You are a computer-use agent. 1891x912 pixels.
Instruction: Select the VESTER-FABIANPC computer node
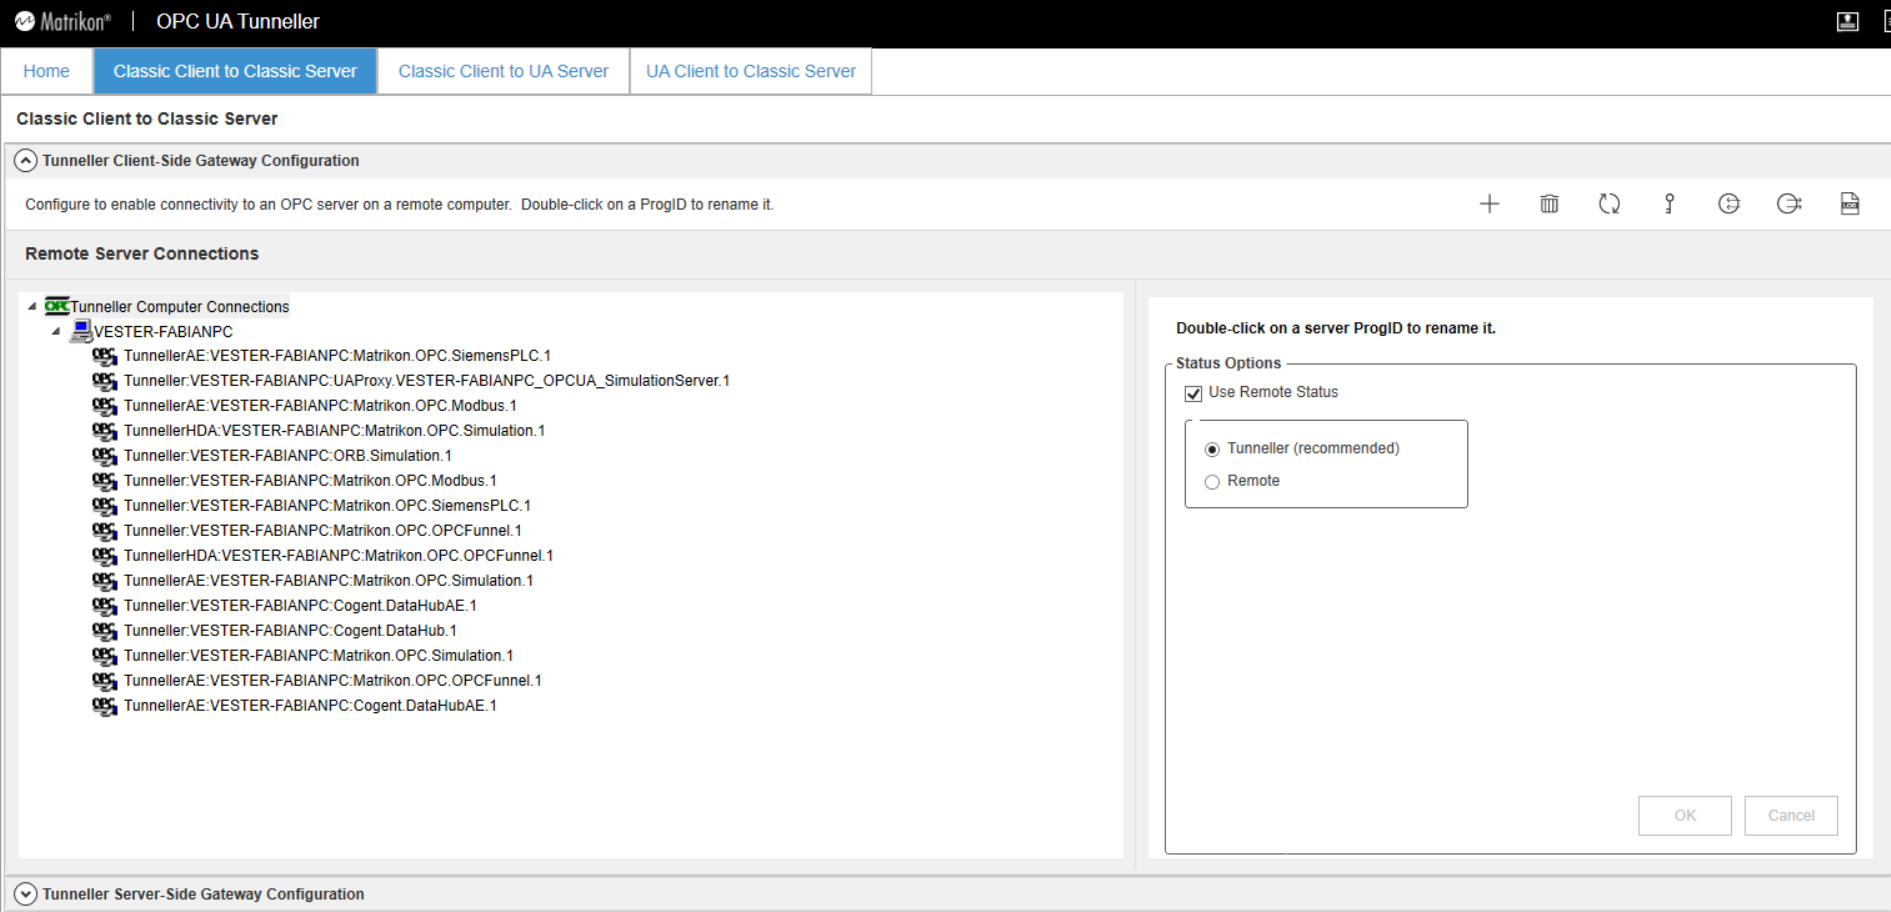(163, 332)
